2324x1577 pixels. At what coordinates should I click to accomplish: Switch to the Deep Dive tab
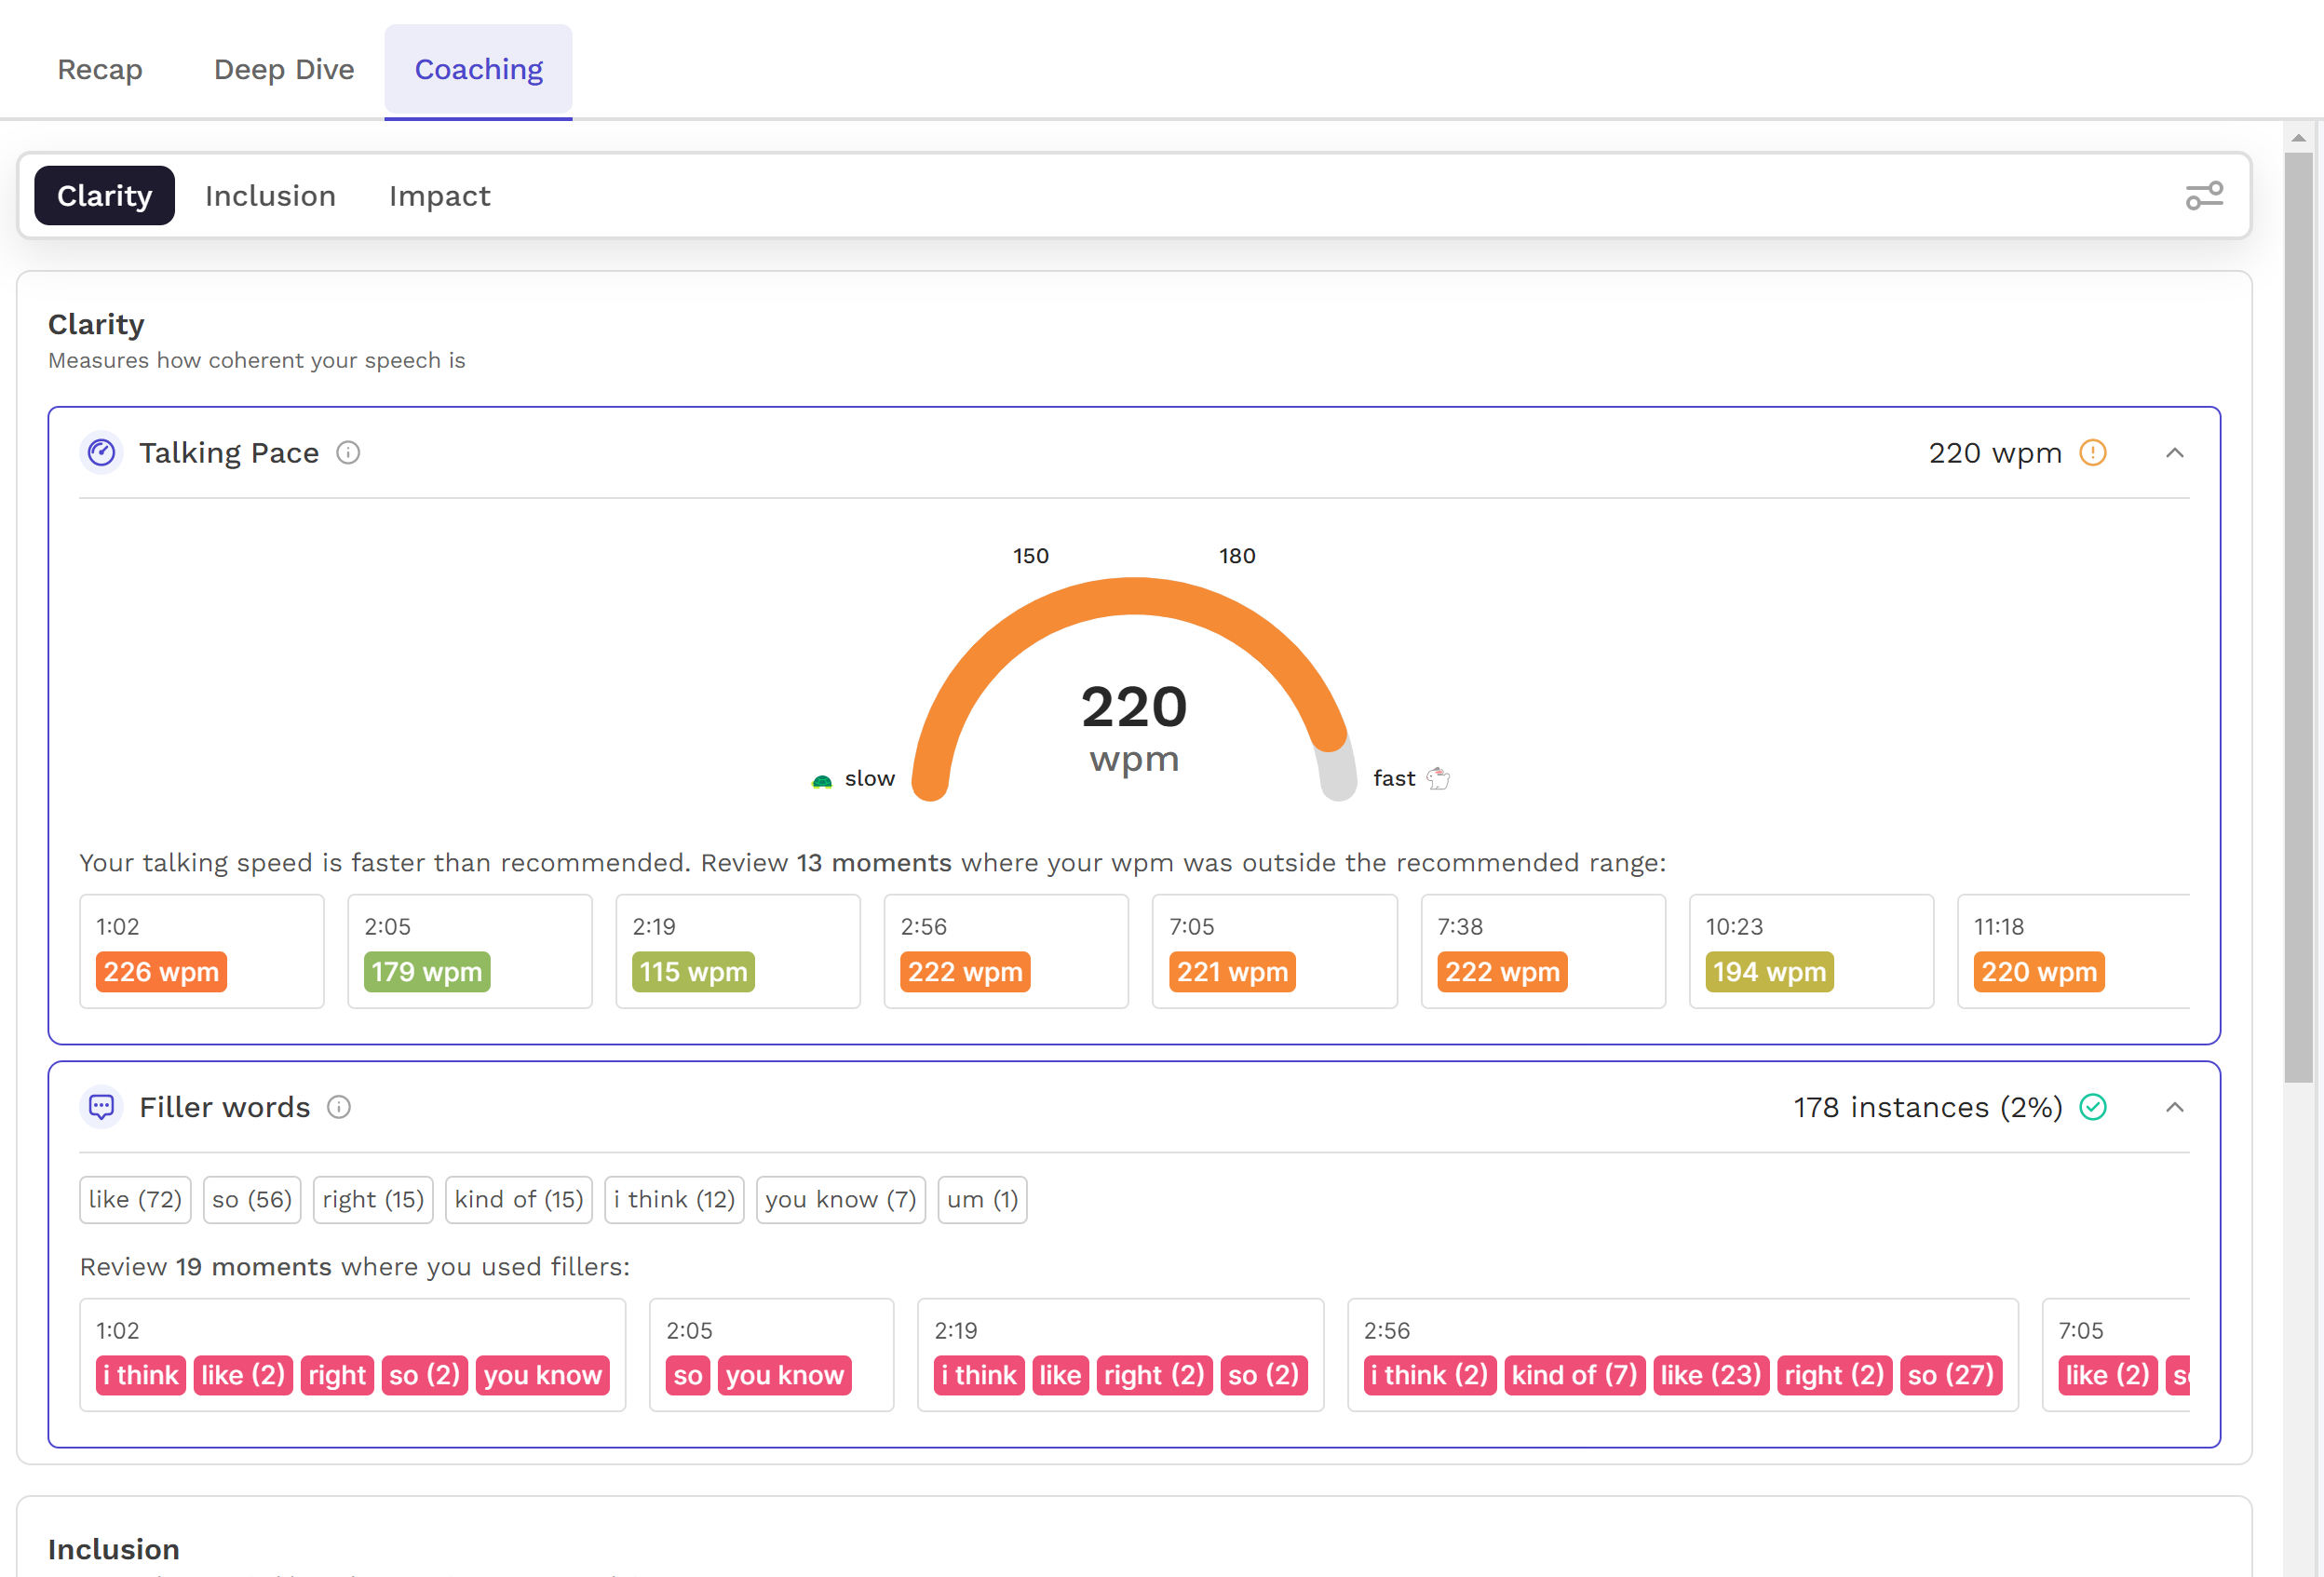tap(284, 69)
